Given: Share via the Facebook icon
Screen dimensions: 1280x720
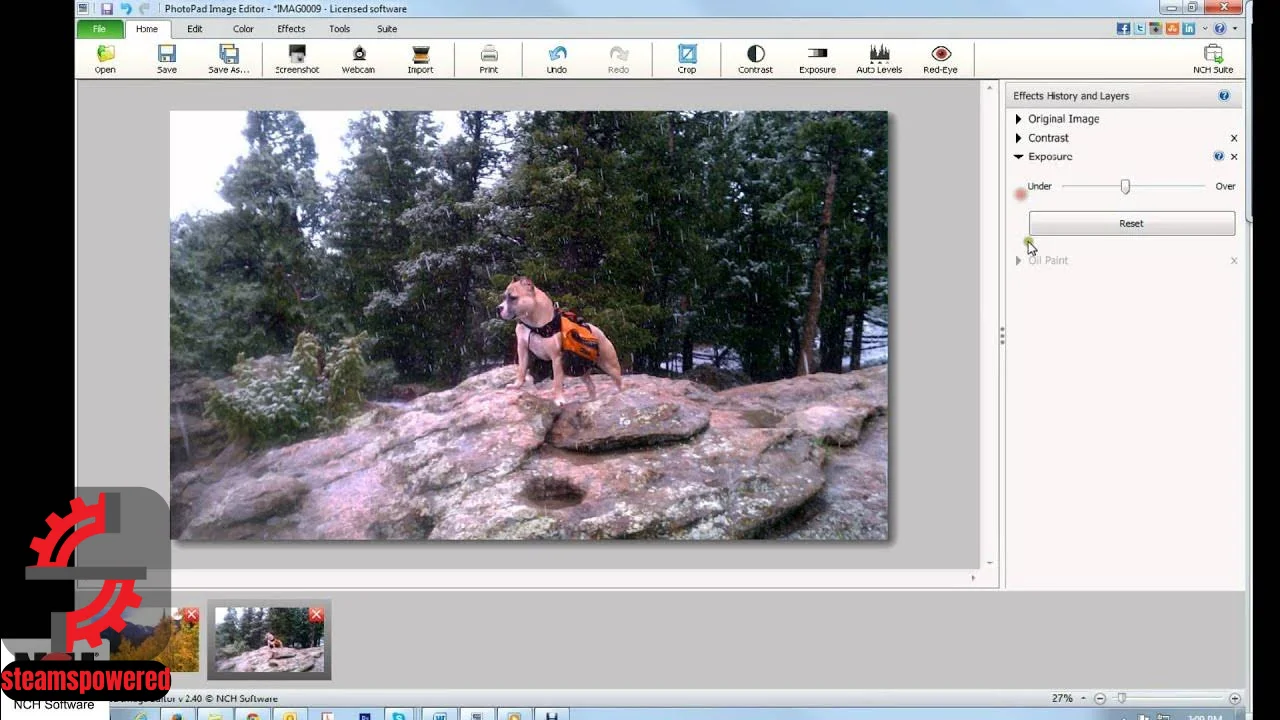Looking at the screenshot, I should (x=1123, y=29).
